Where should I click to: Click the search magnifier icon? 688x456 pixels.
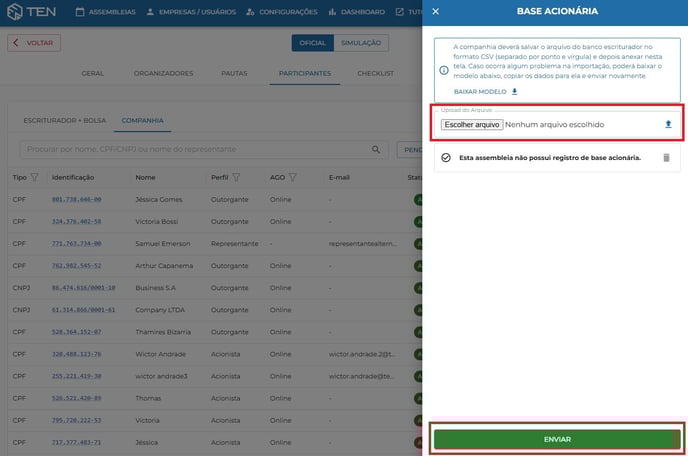coord(376,150)
